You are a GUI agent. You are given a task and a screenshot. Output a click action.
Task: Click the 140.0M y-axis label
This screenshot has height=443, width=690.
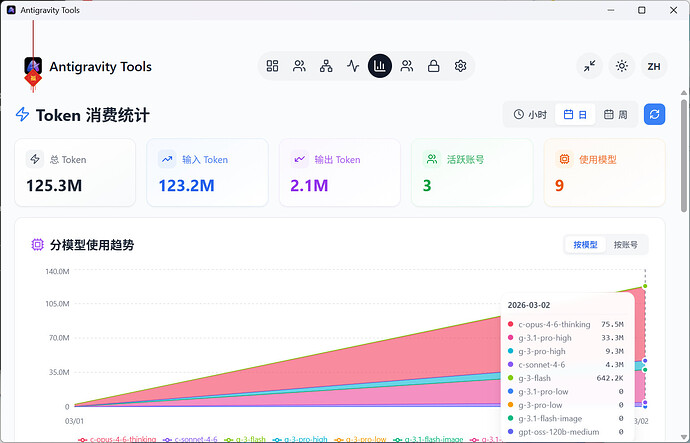(x=57, y=271)
